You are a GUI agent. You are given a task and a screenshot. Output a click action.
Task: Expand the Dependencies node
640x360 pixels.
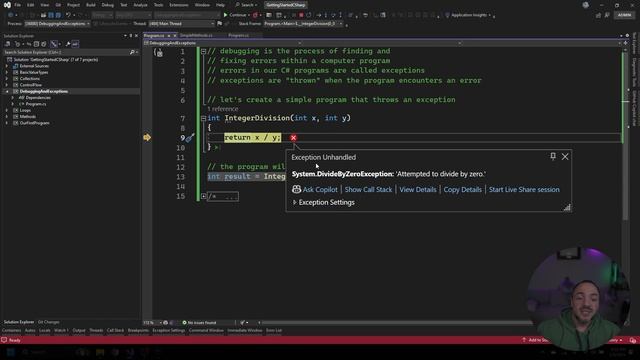(13, 98)
